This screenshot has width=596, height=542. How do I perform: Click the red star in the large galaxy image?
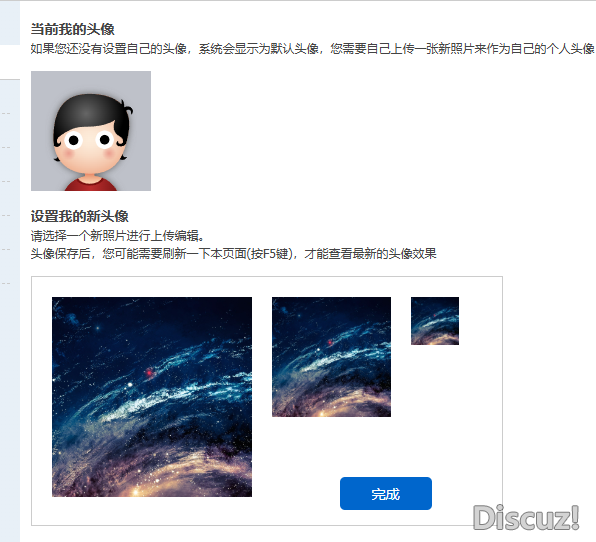tap(149, 372)
